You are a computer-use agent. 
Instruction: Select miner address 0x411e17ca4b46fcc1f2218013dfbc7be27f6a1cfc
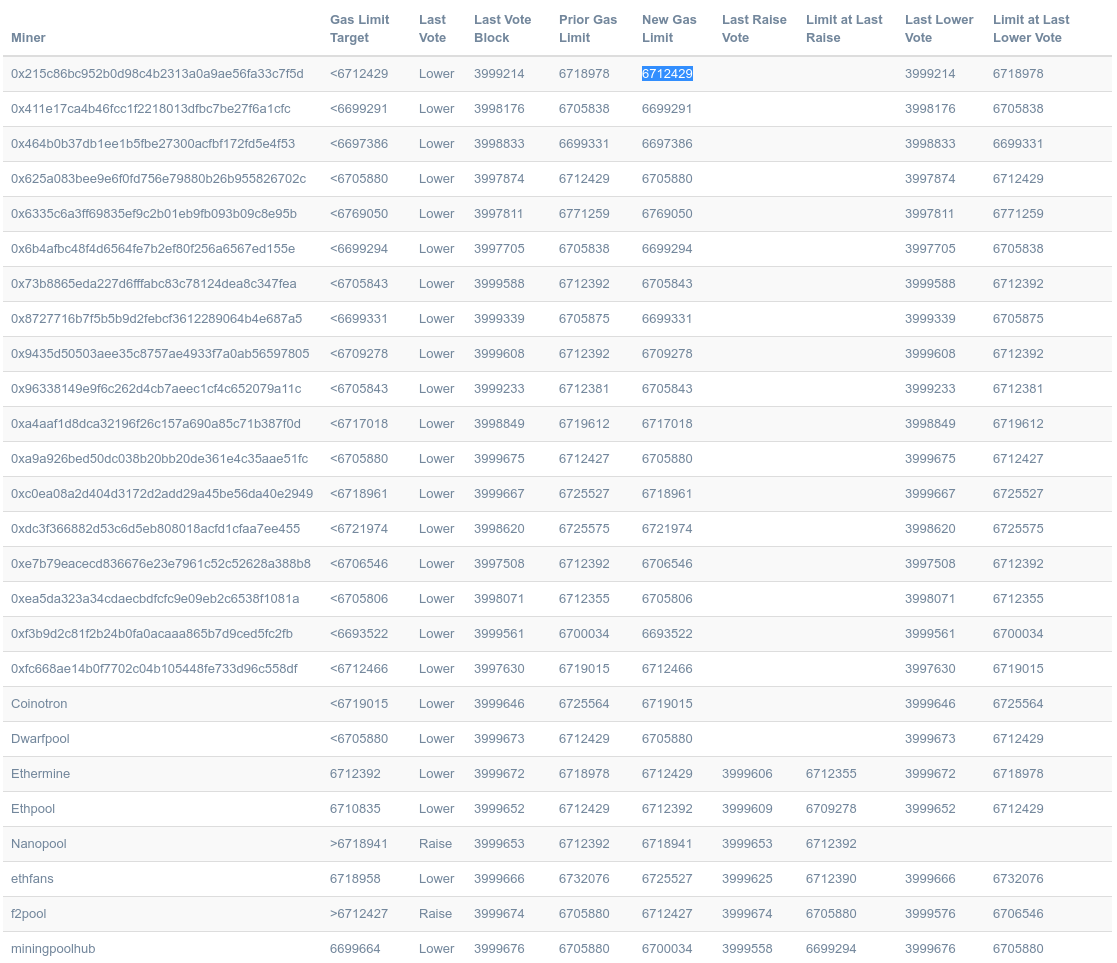tap(150, 108)
